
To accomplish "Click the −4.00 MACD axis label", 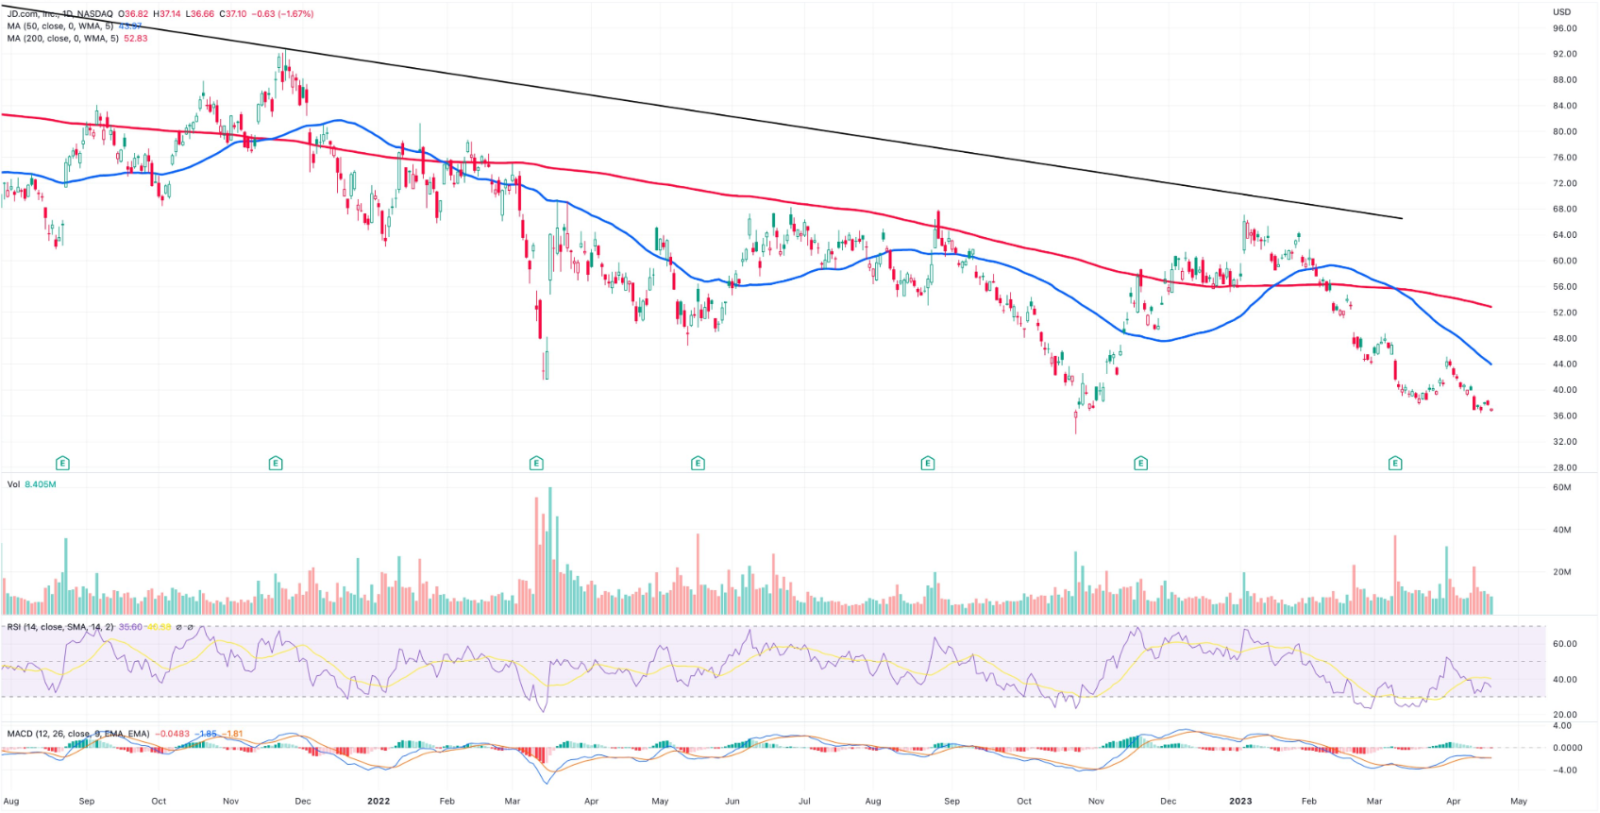I will [1564, 770].
